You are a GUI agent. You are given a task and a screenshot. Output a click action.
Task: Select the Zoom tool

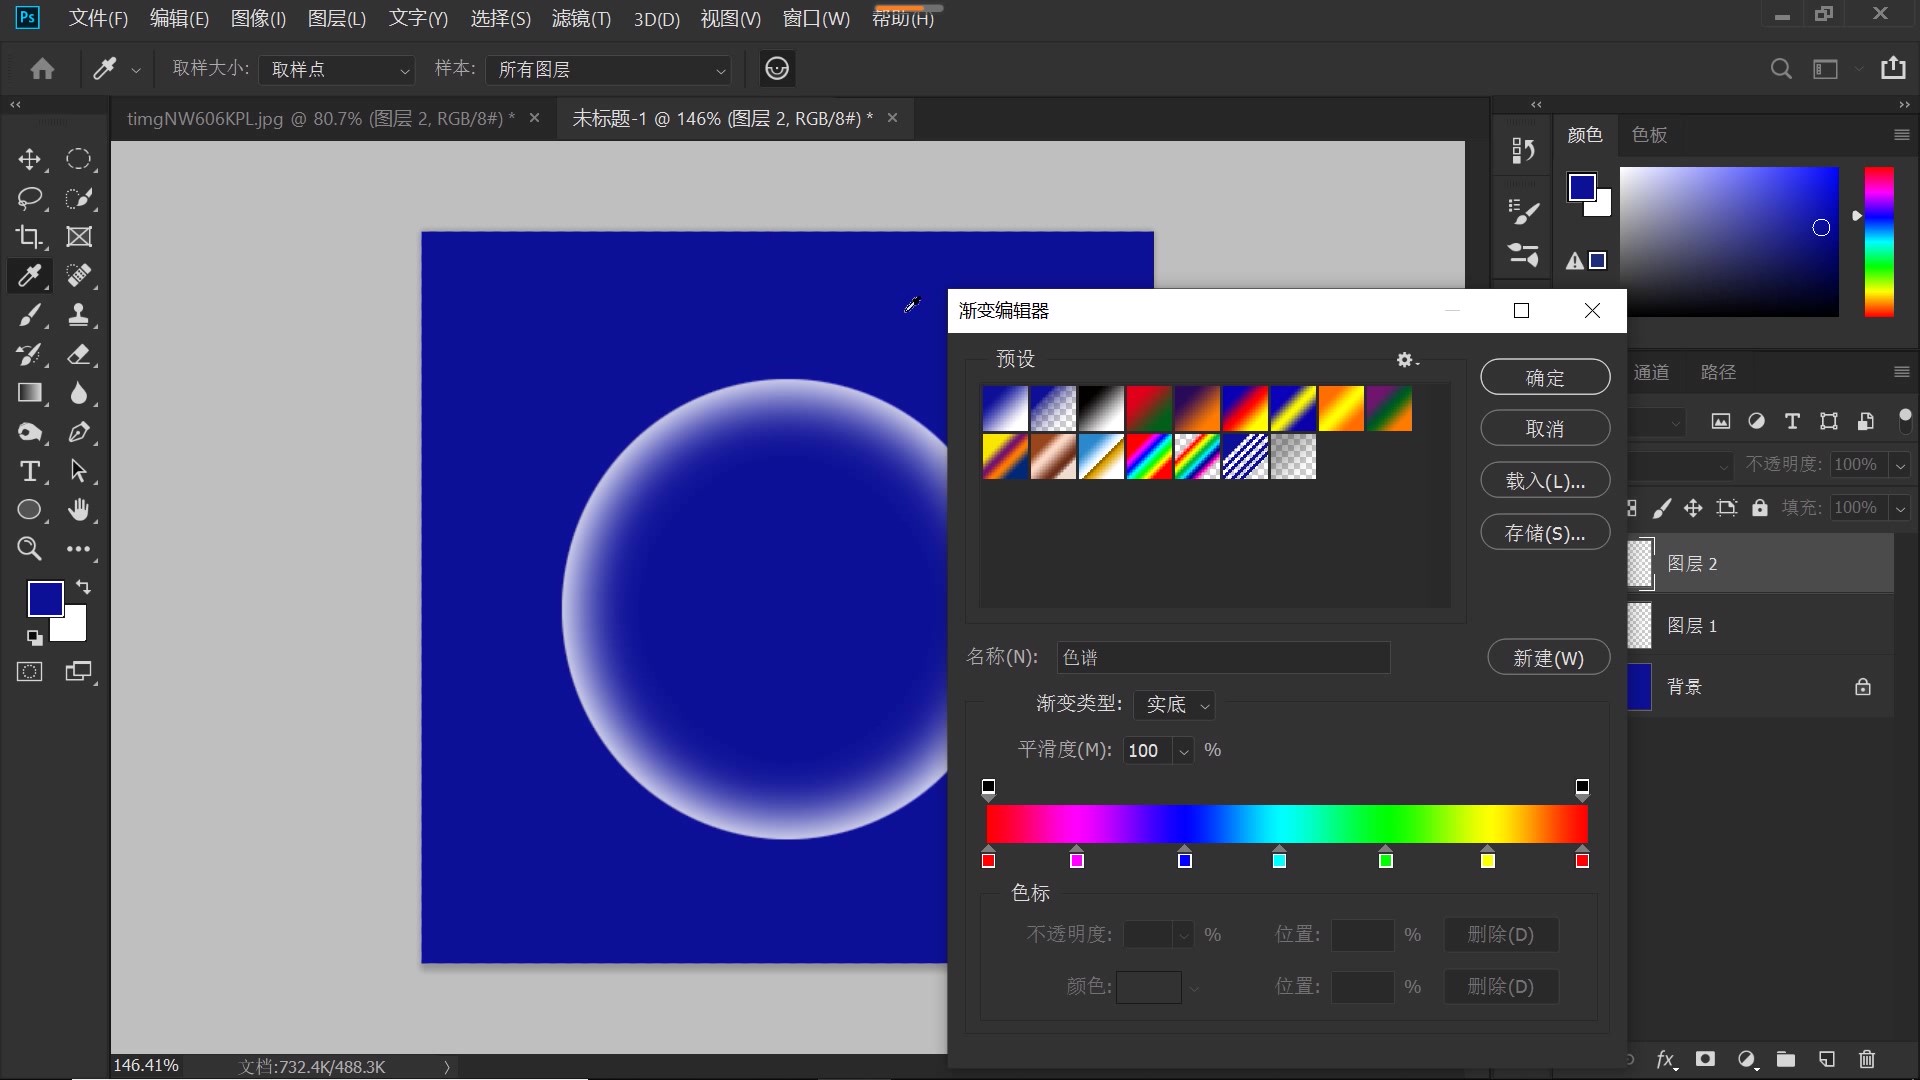tap(29, 549)
